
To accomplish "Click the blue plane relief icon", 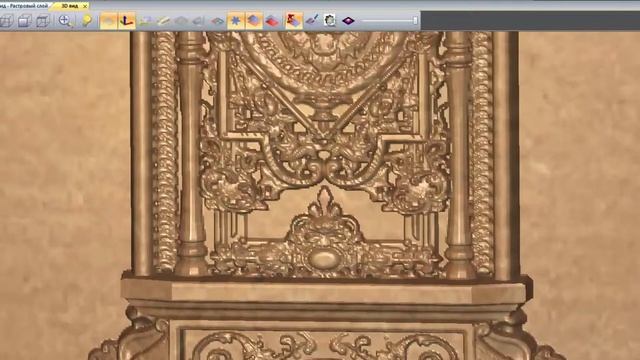I will pyautogui.click(x=217, y=21).
